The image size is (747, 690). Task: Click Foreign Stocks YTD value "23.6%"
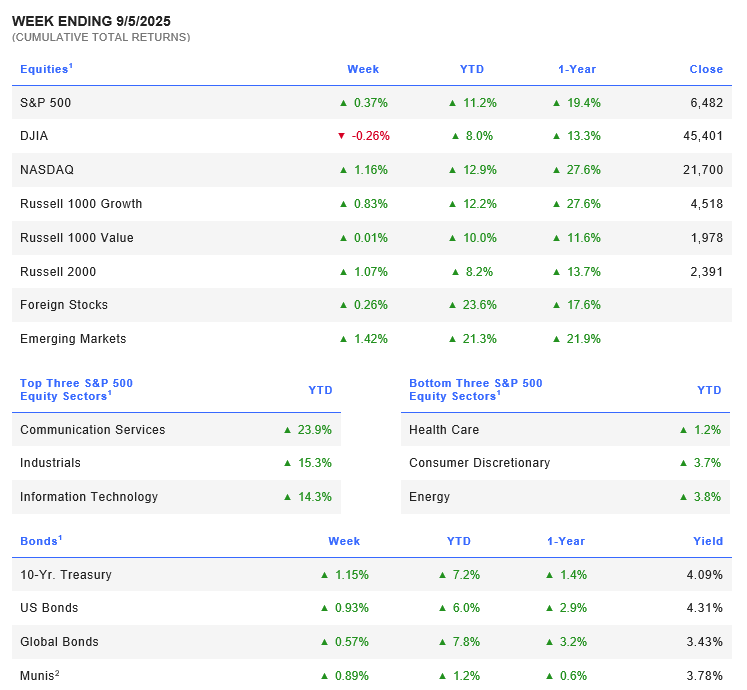coord(480,305)
